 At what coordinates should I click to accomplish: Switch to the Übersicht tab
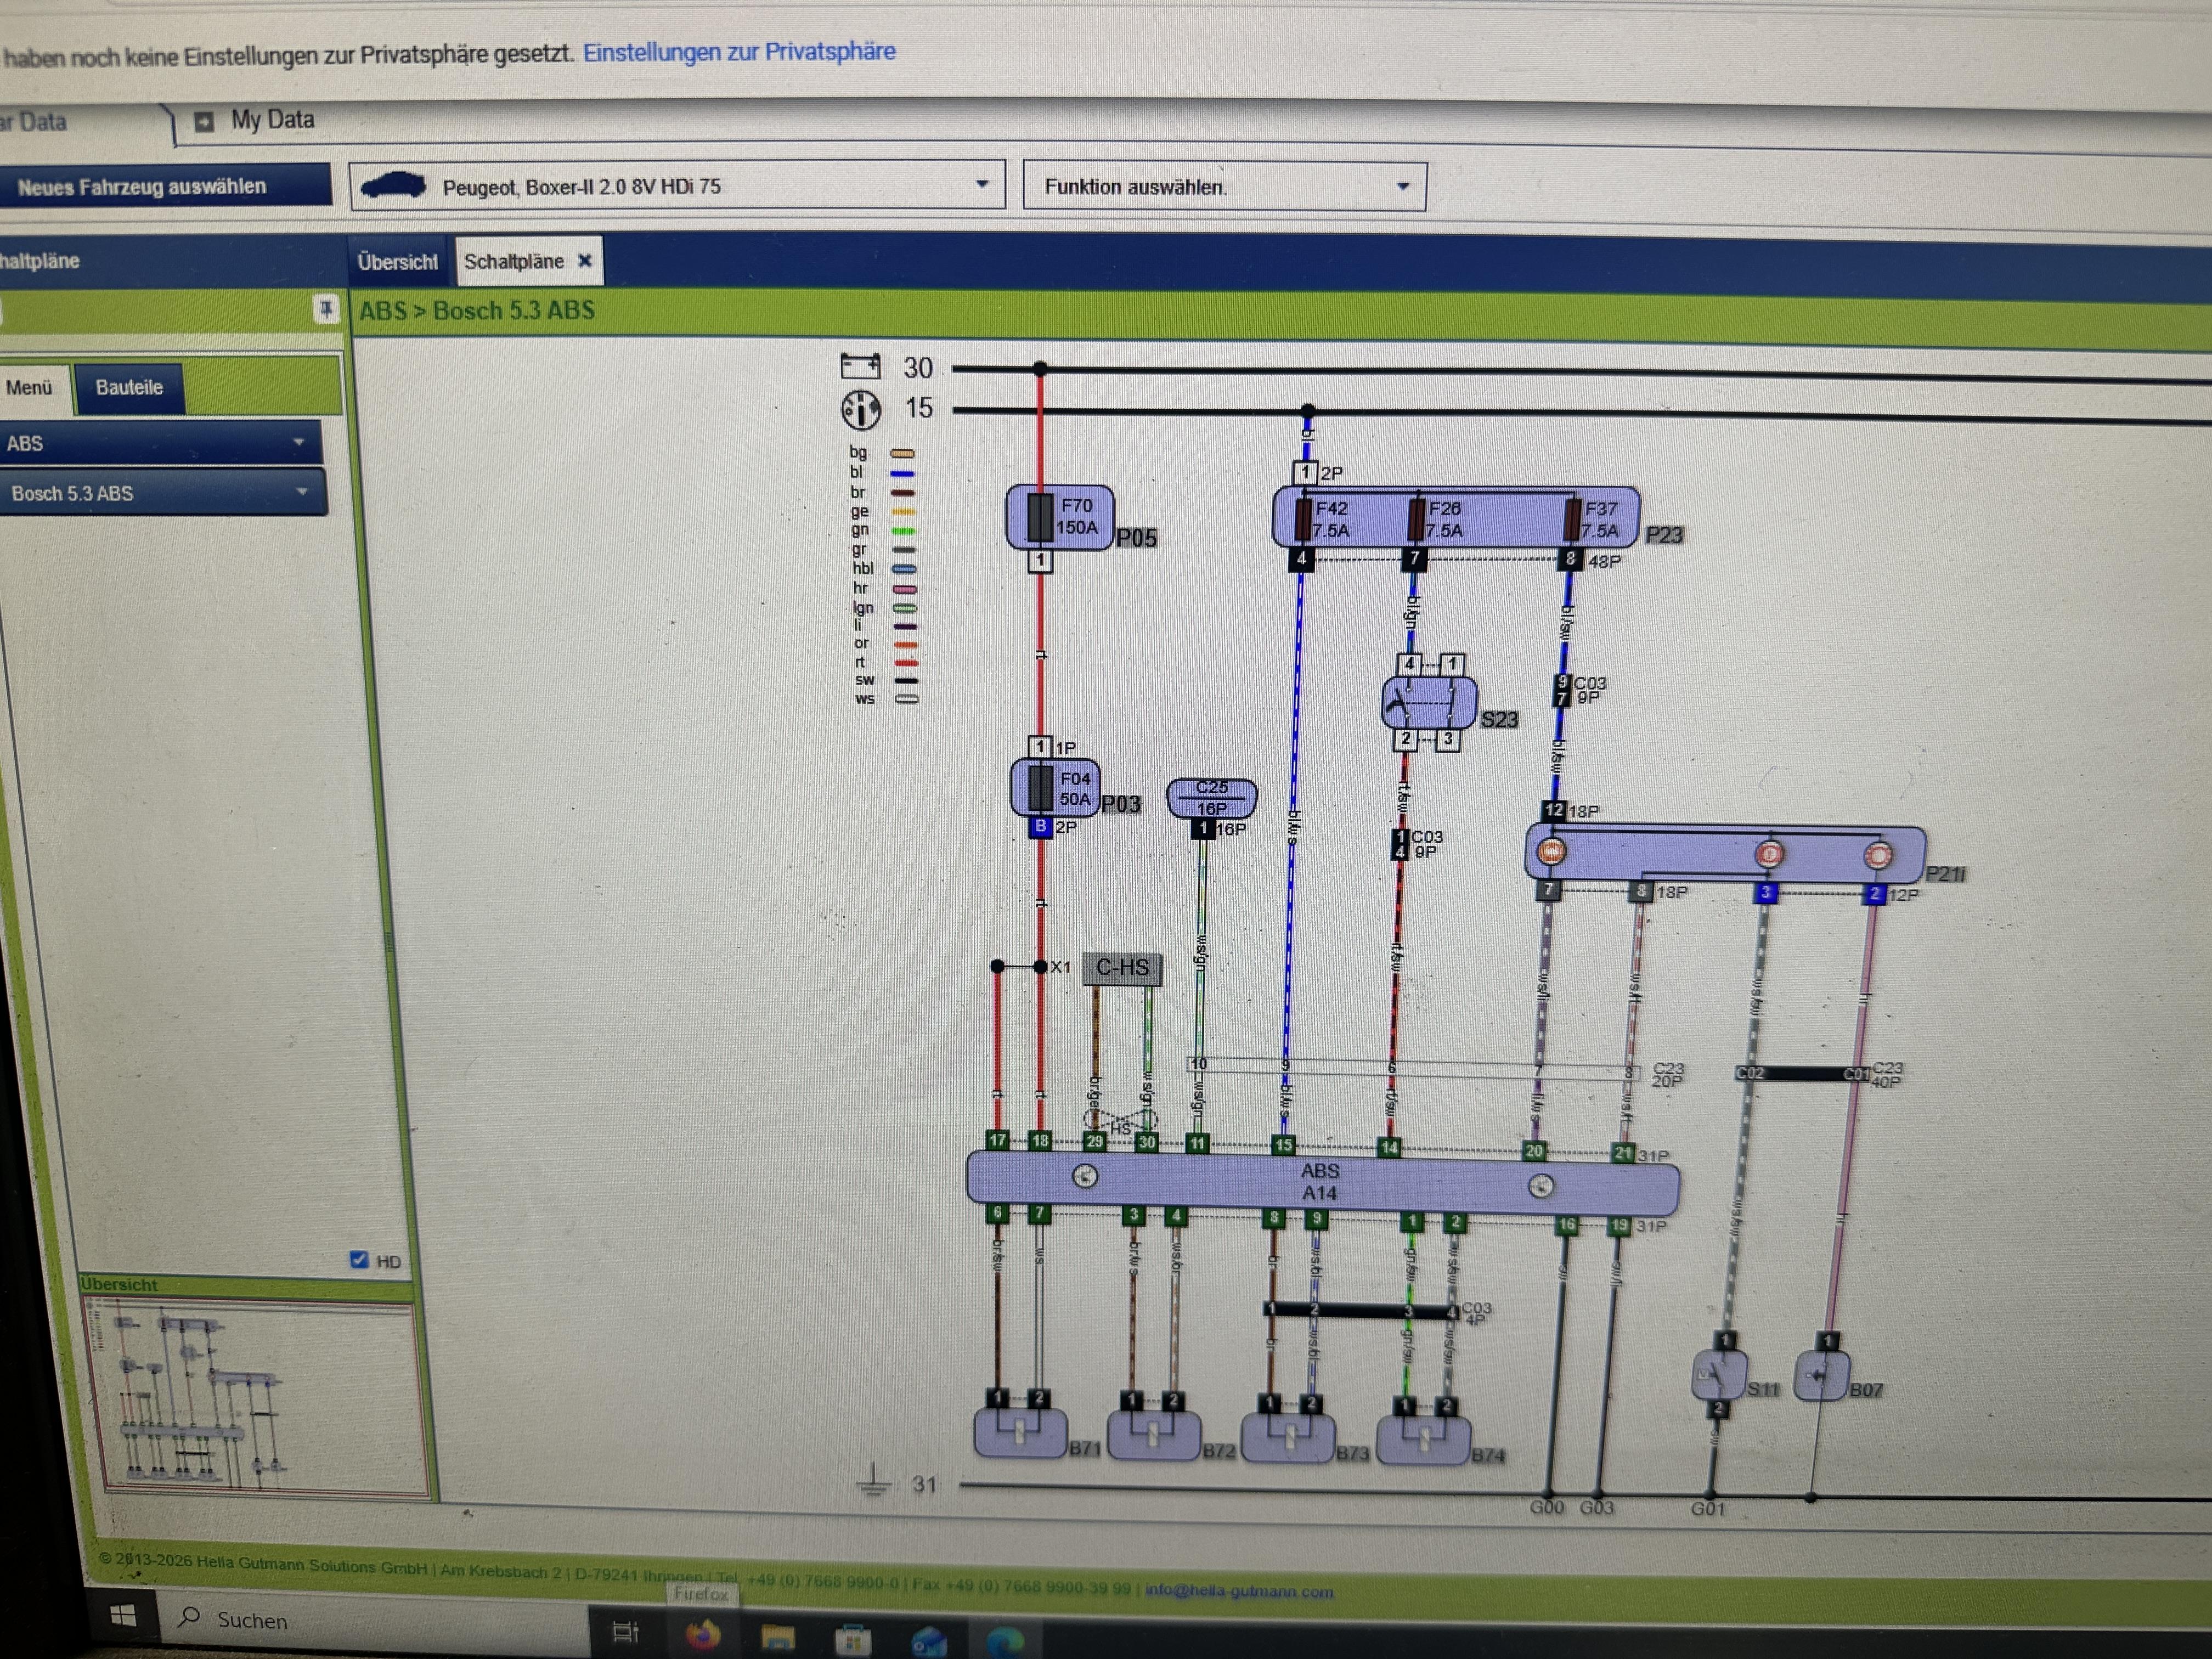(x=398, y=262)
